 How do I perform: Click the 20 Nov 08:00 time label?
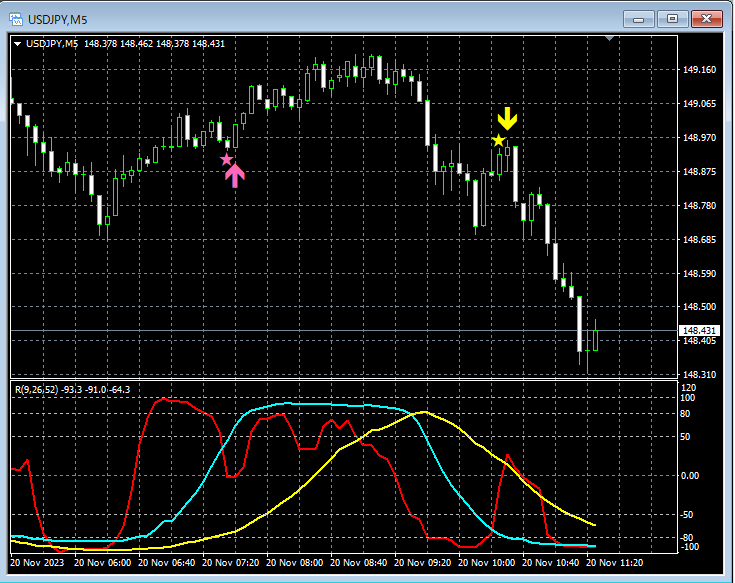[x=295, y=562]
